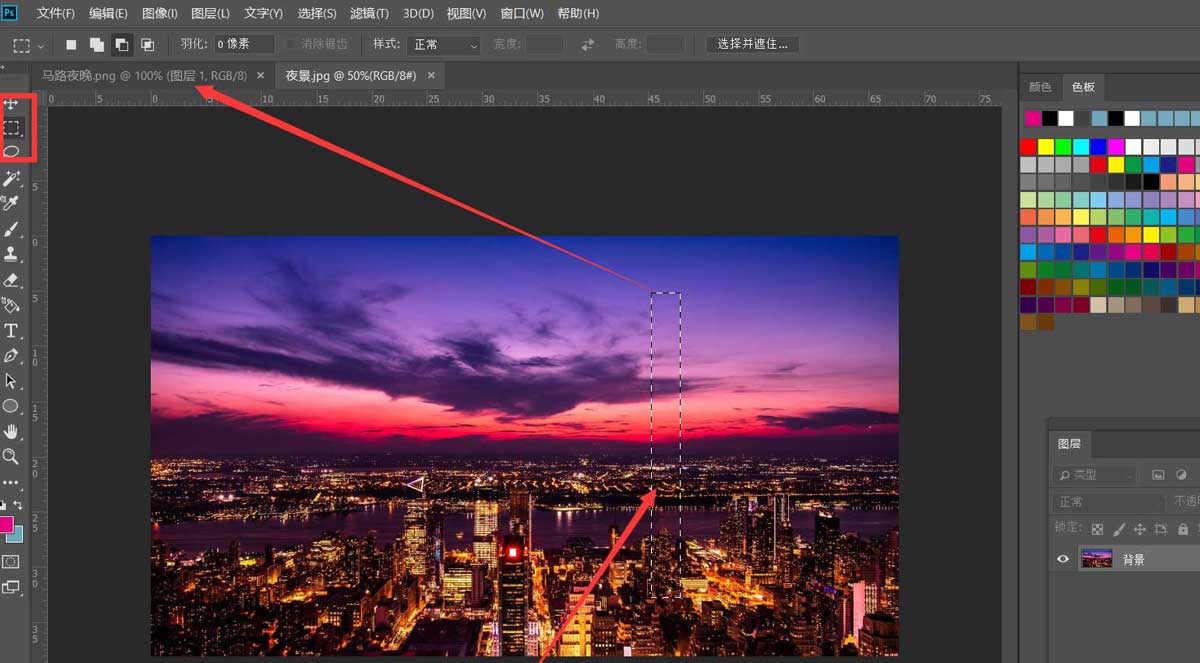
Task: Swap foreground and background colors
Action: (x=18, y=506)
